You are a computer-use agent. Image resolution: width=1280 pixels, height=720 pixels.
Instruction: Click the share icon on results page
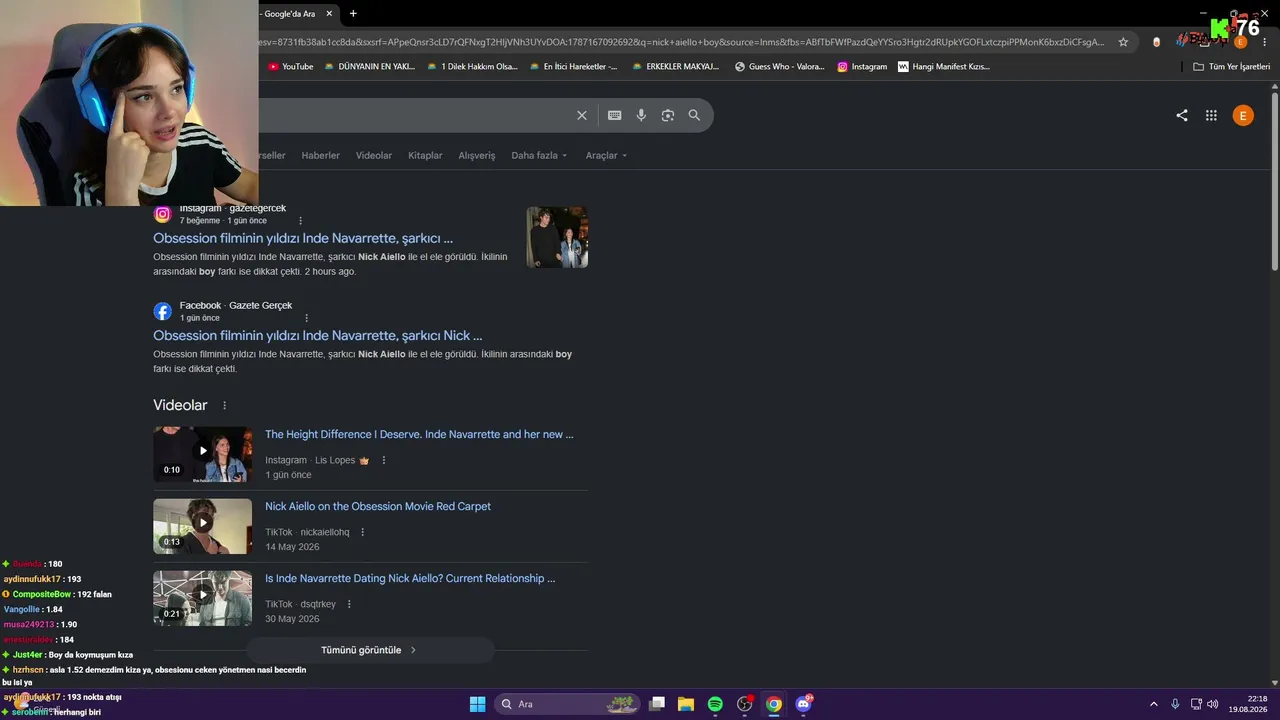1182,115
